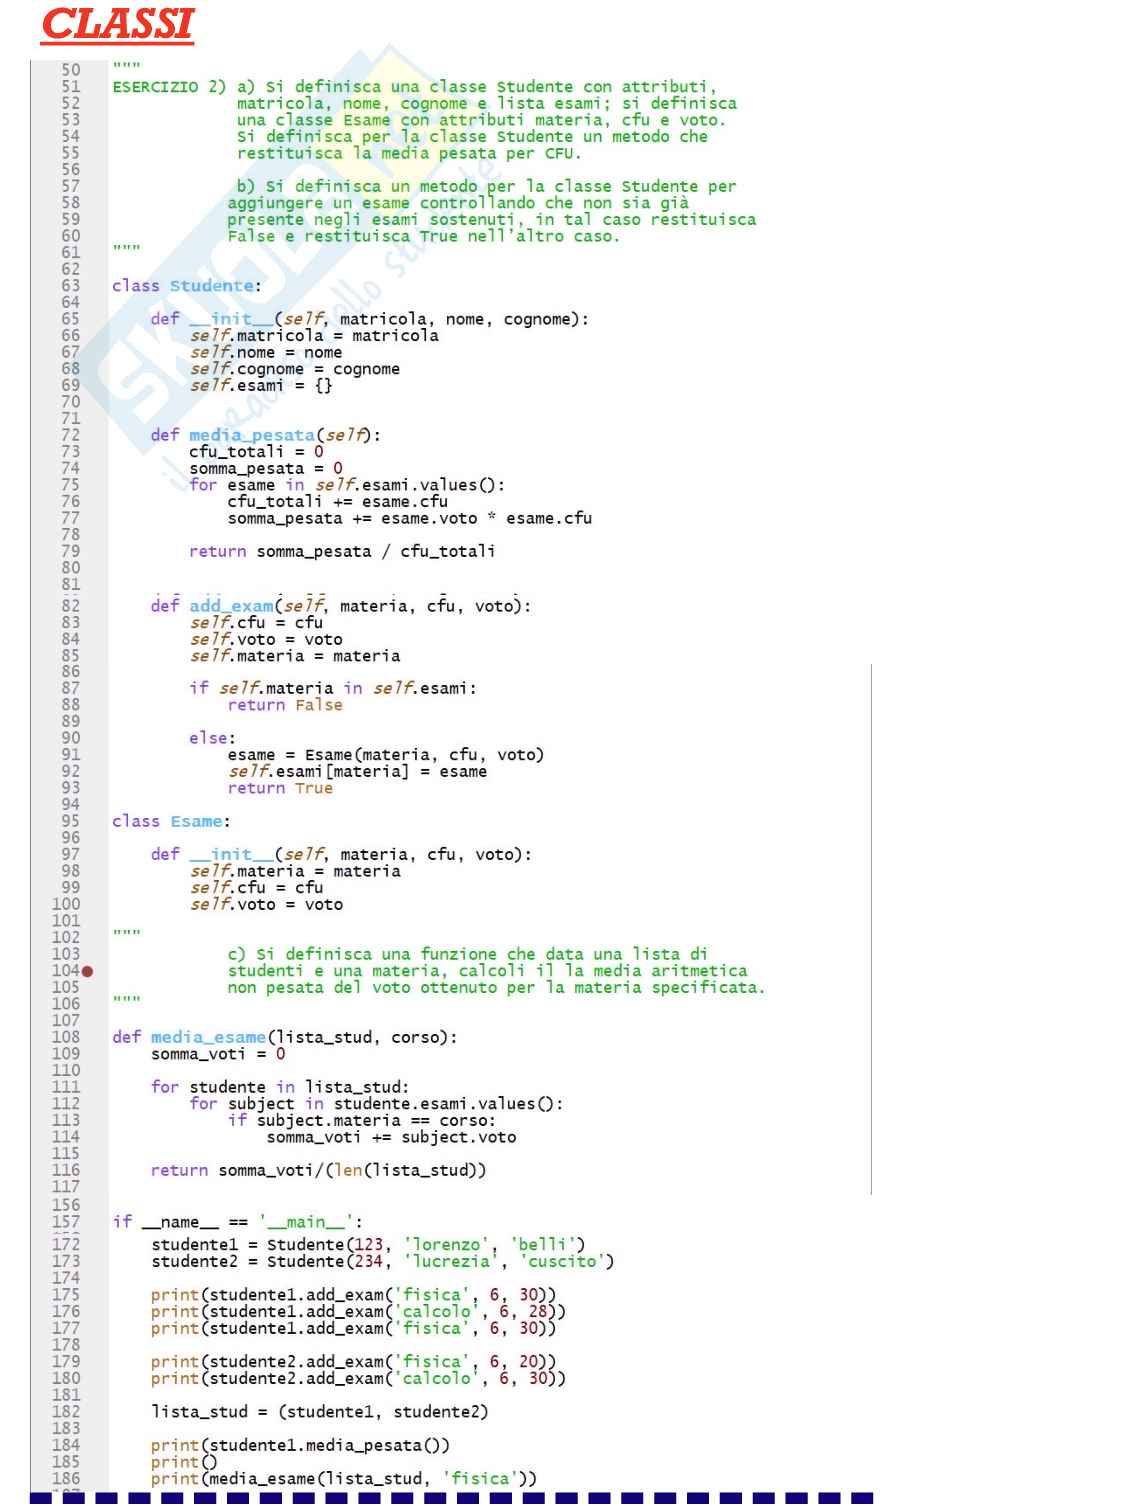Click the 'else:' keyword on line 90
This screenshot has height=1506, width=1148.
(x=212, y=738)
